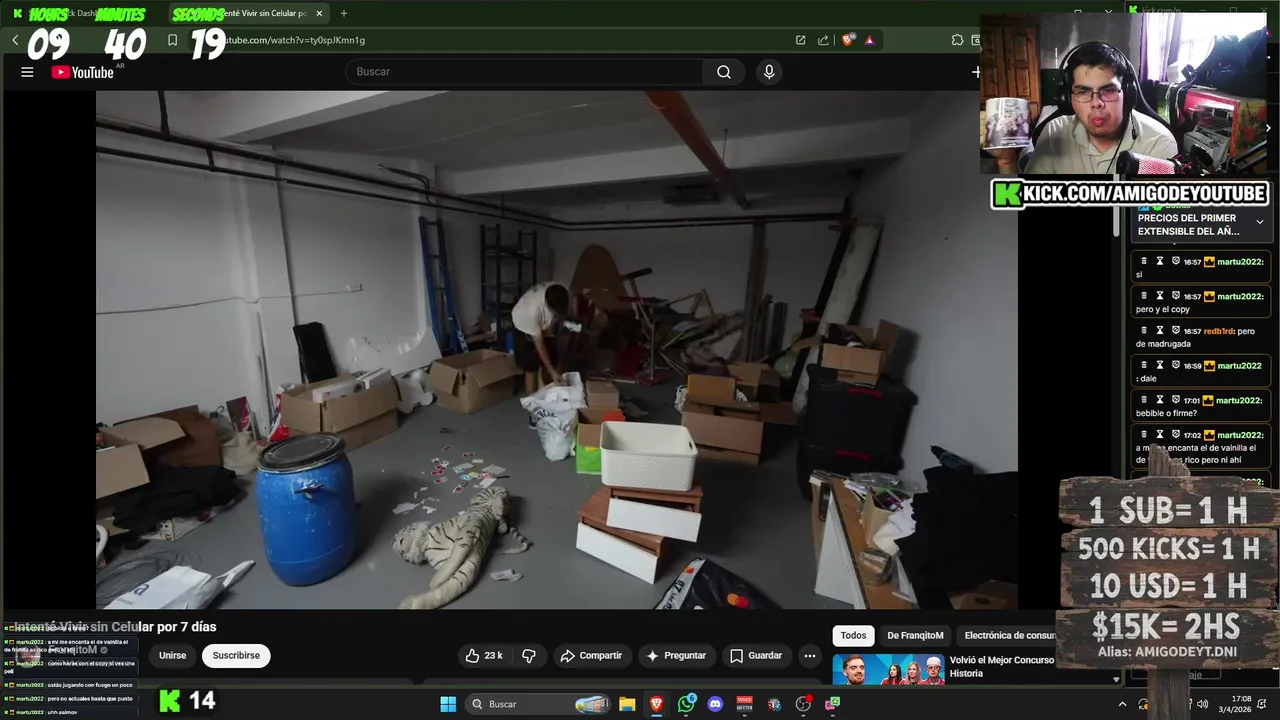
Task: Close the YouTube browser tab
Action: 319,13
